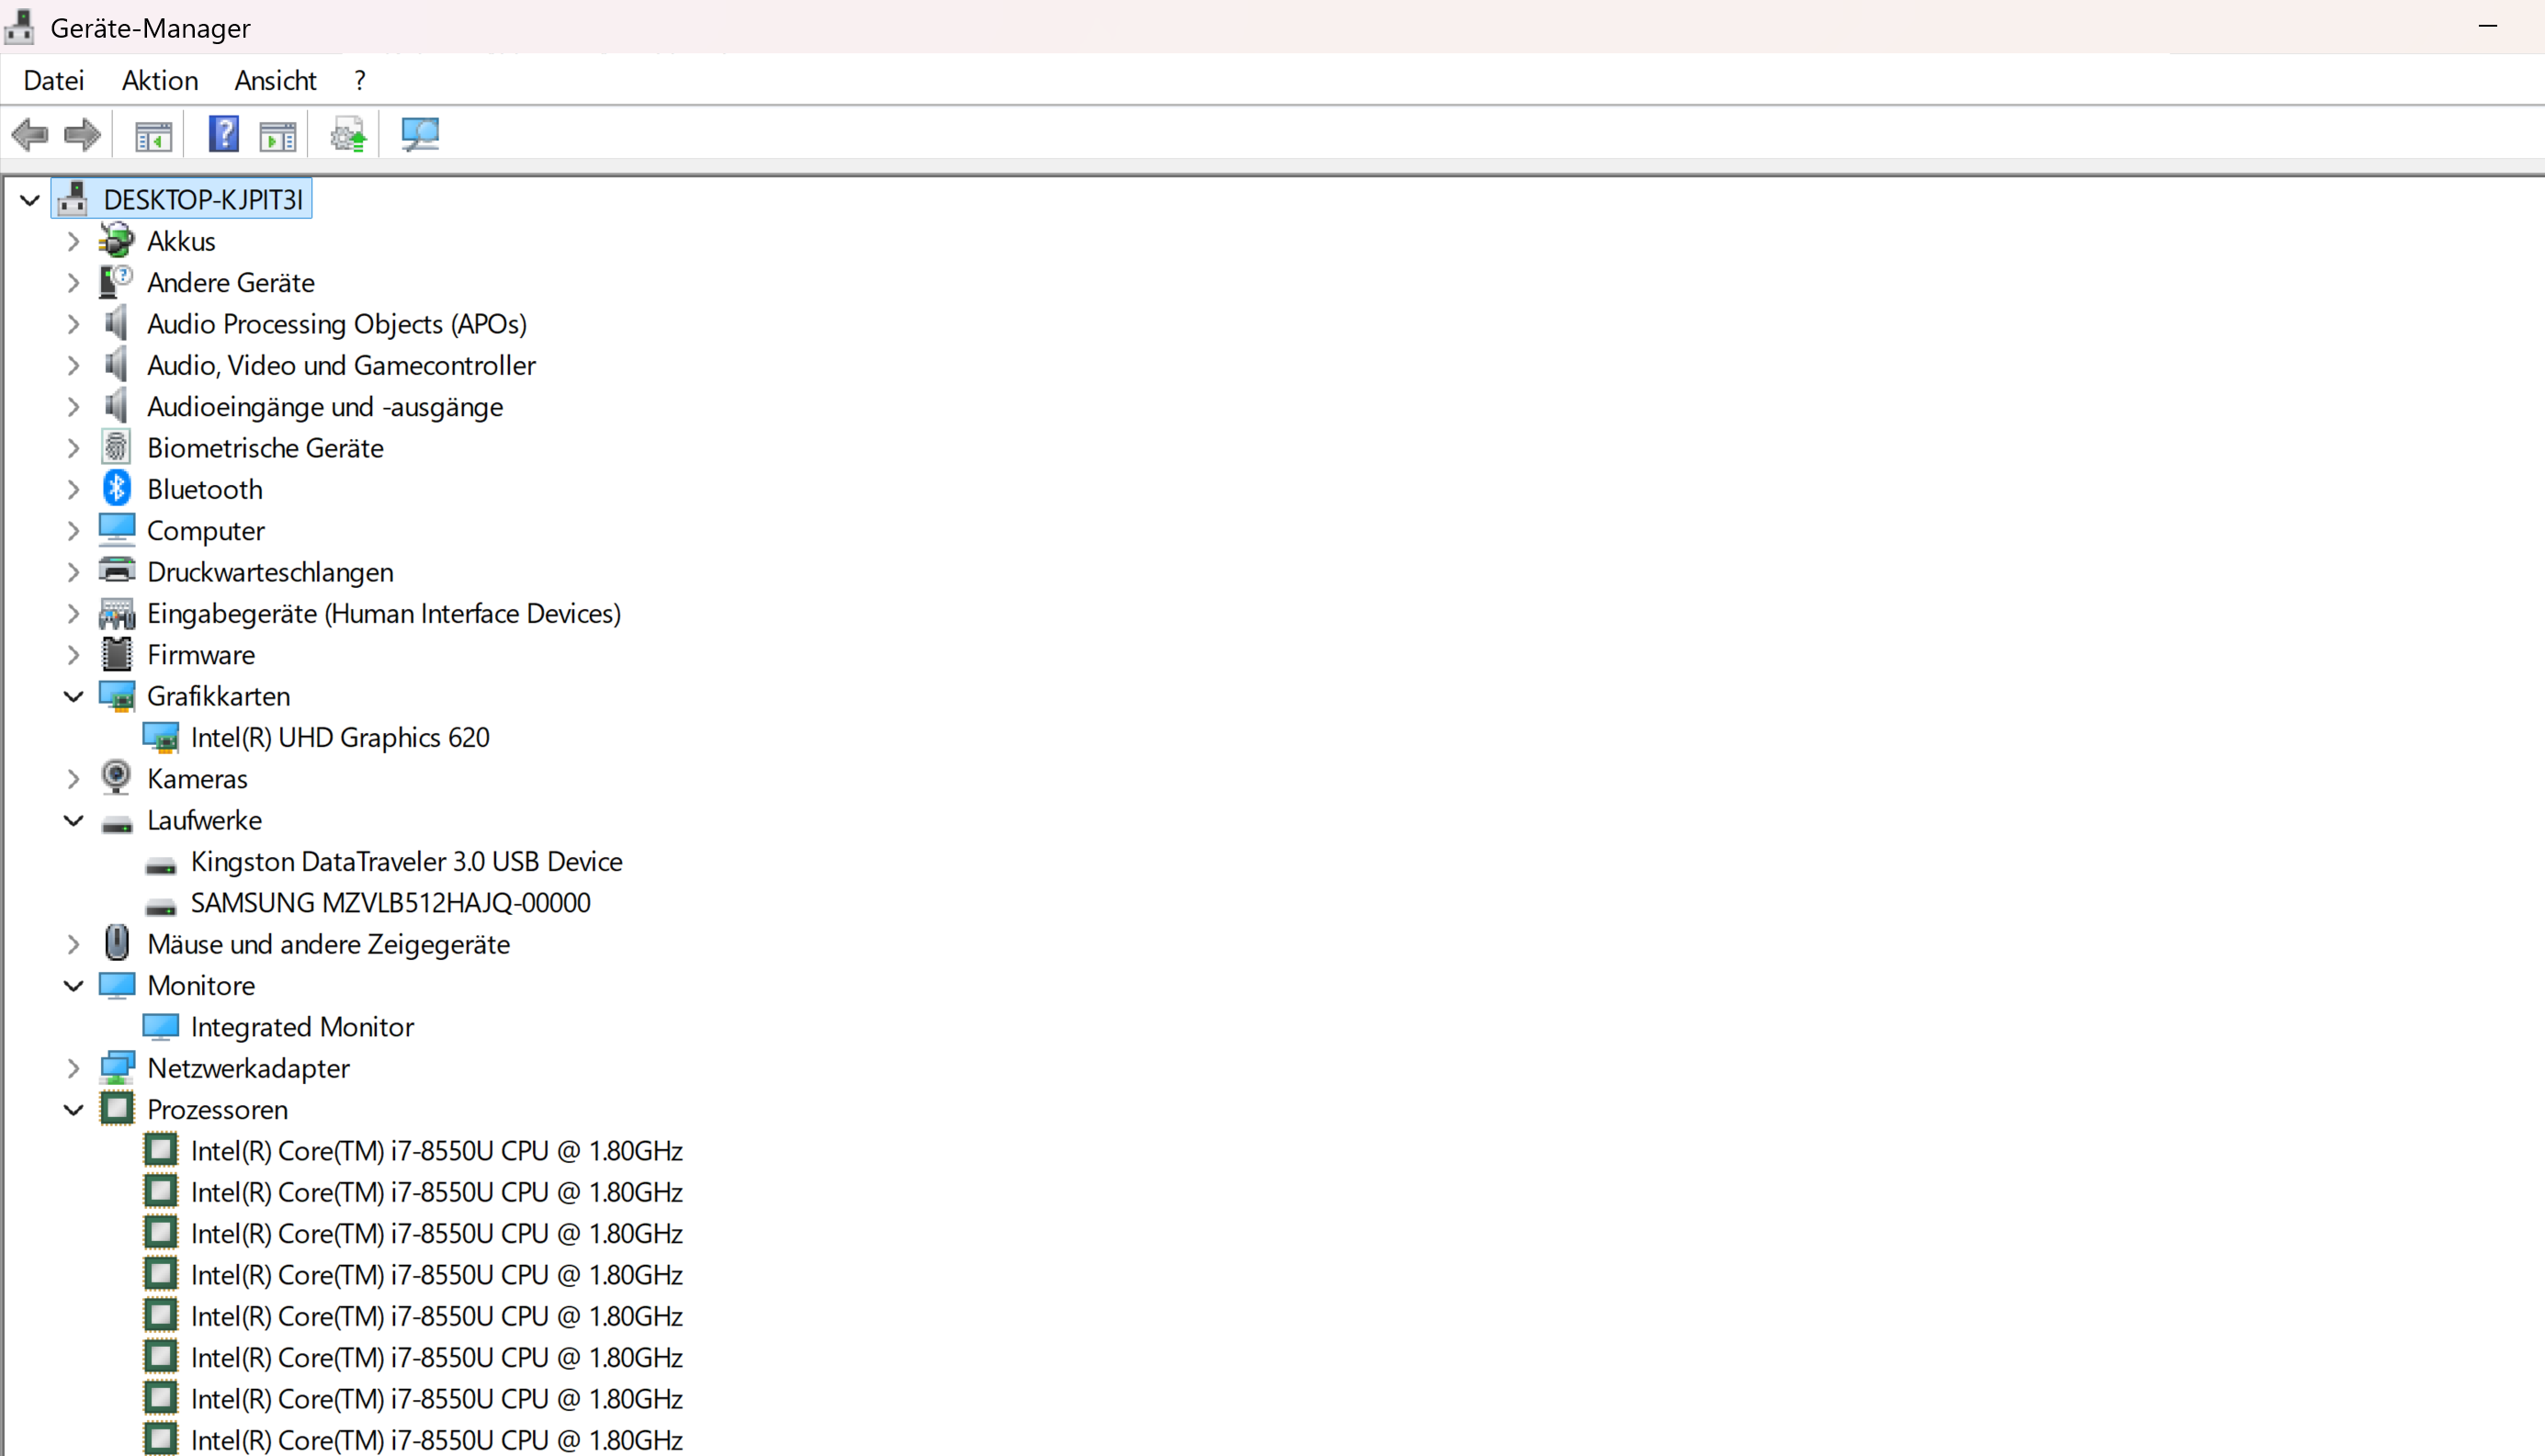Screen dimensions: 2545x1456
Task: Select the 'Monitore' category label
Action: (201, 986)
